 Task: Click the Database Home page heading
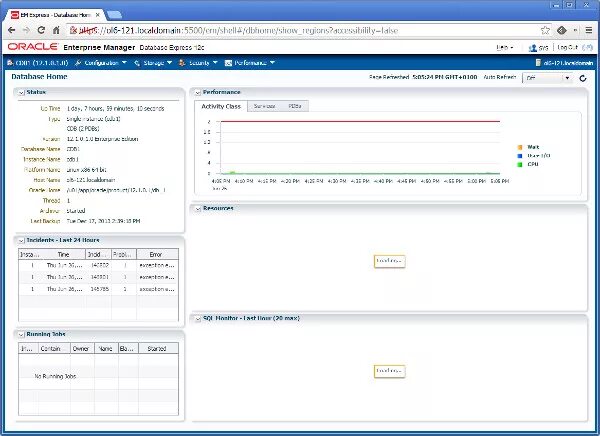(x=39, y=77)
